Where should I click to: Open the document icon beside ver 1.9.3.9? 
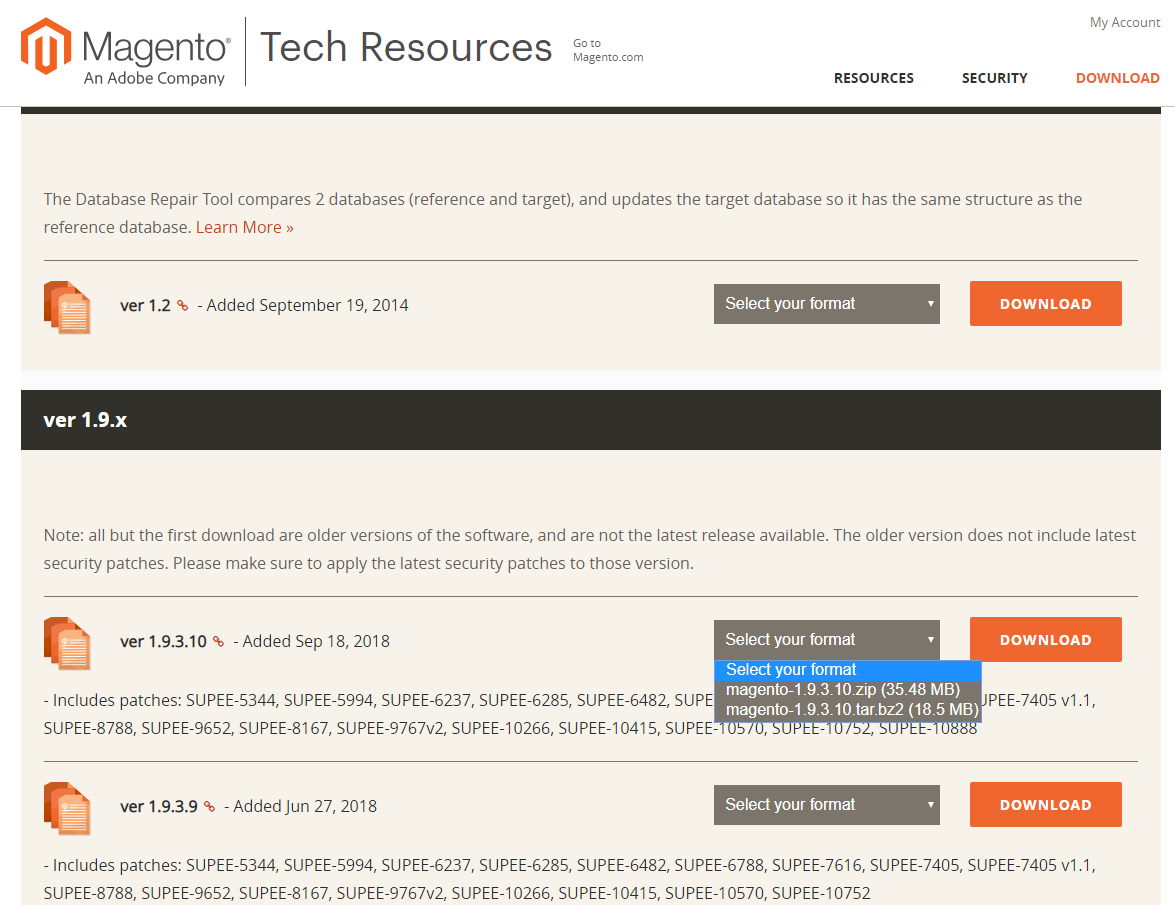coord(67,808)
